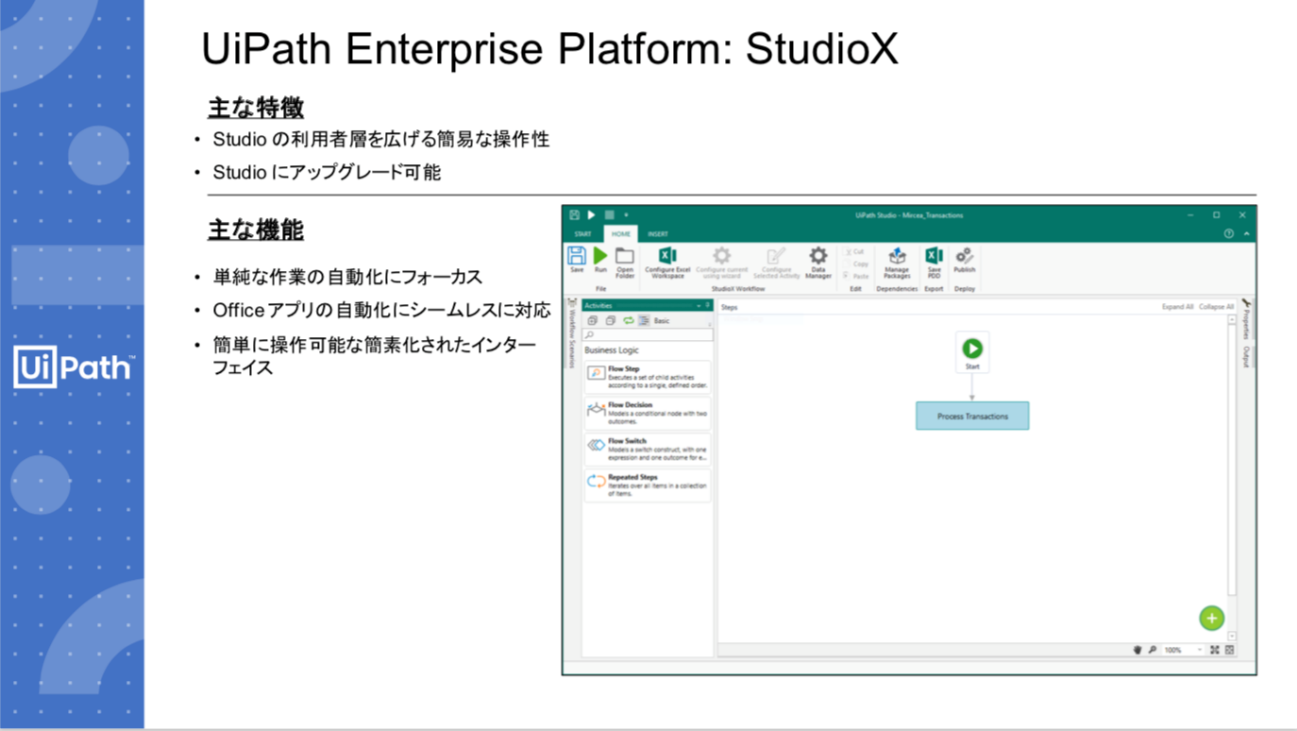Click the overview icon right of fit-to-screen
This screenshot has height=731, width=1297.
1230,650
